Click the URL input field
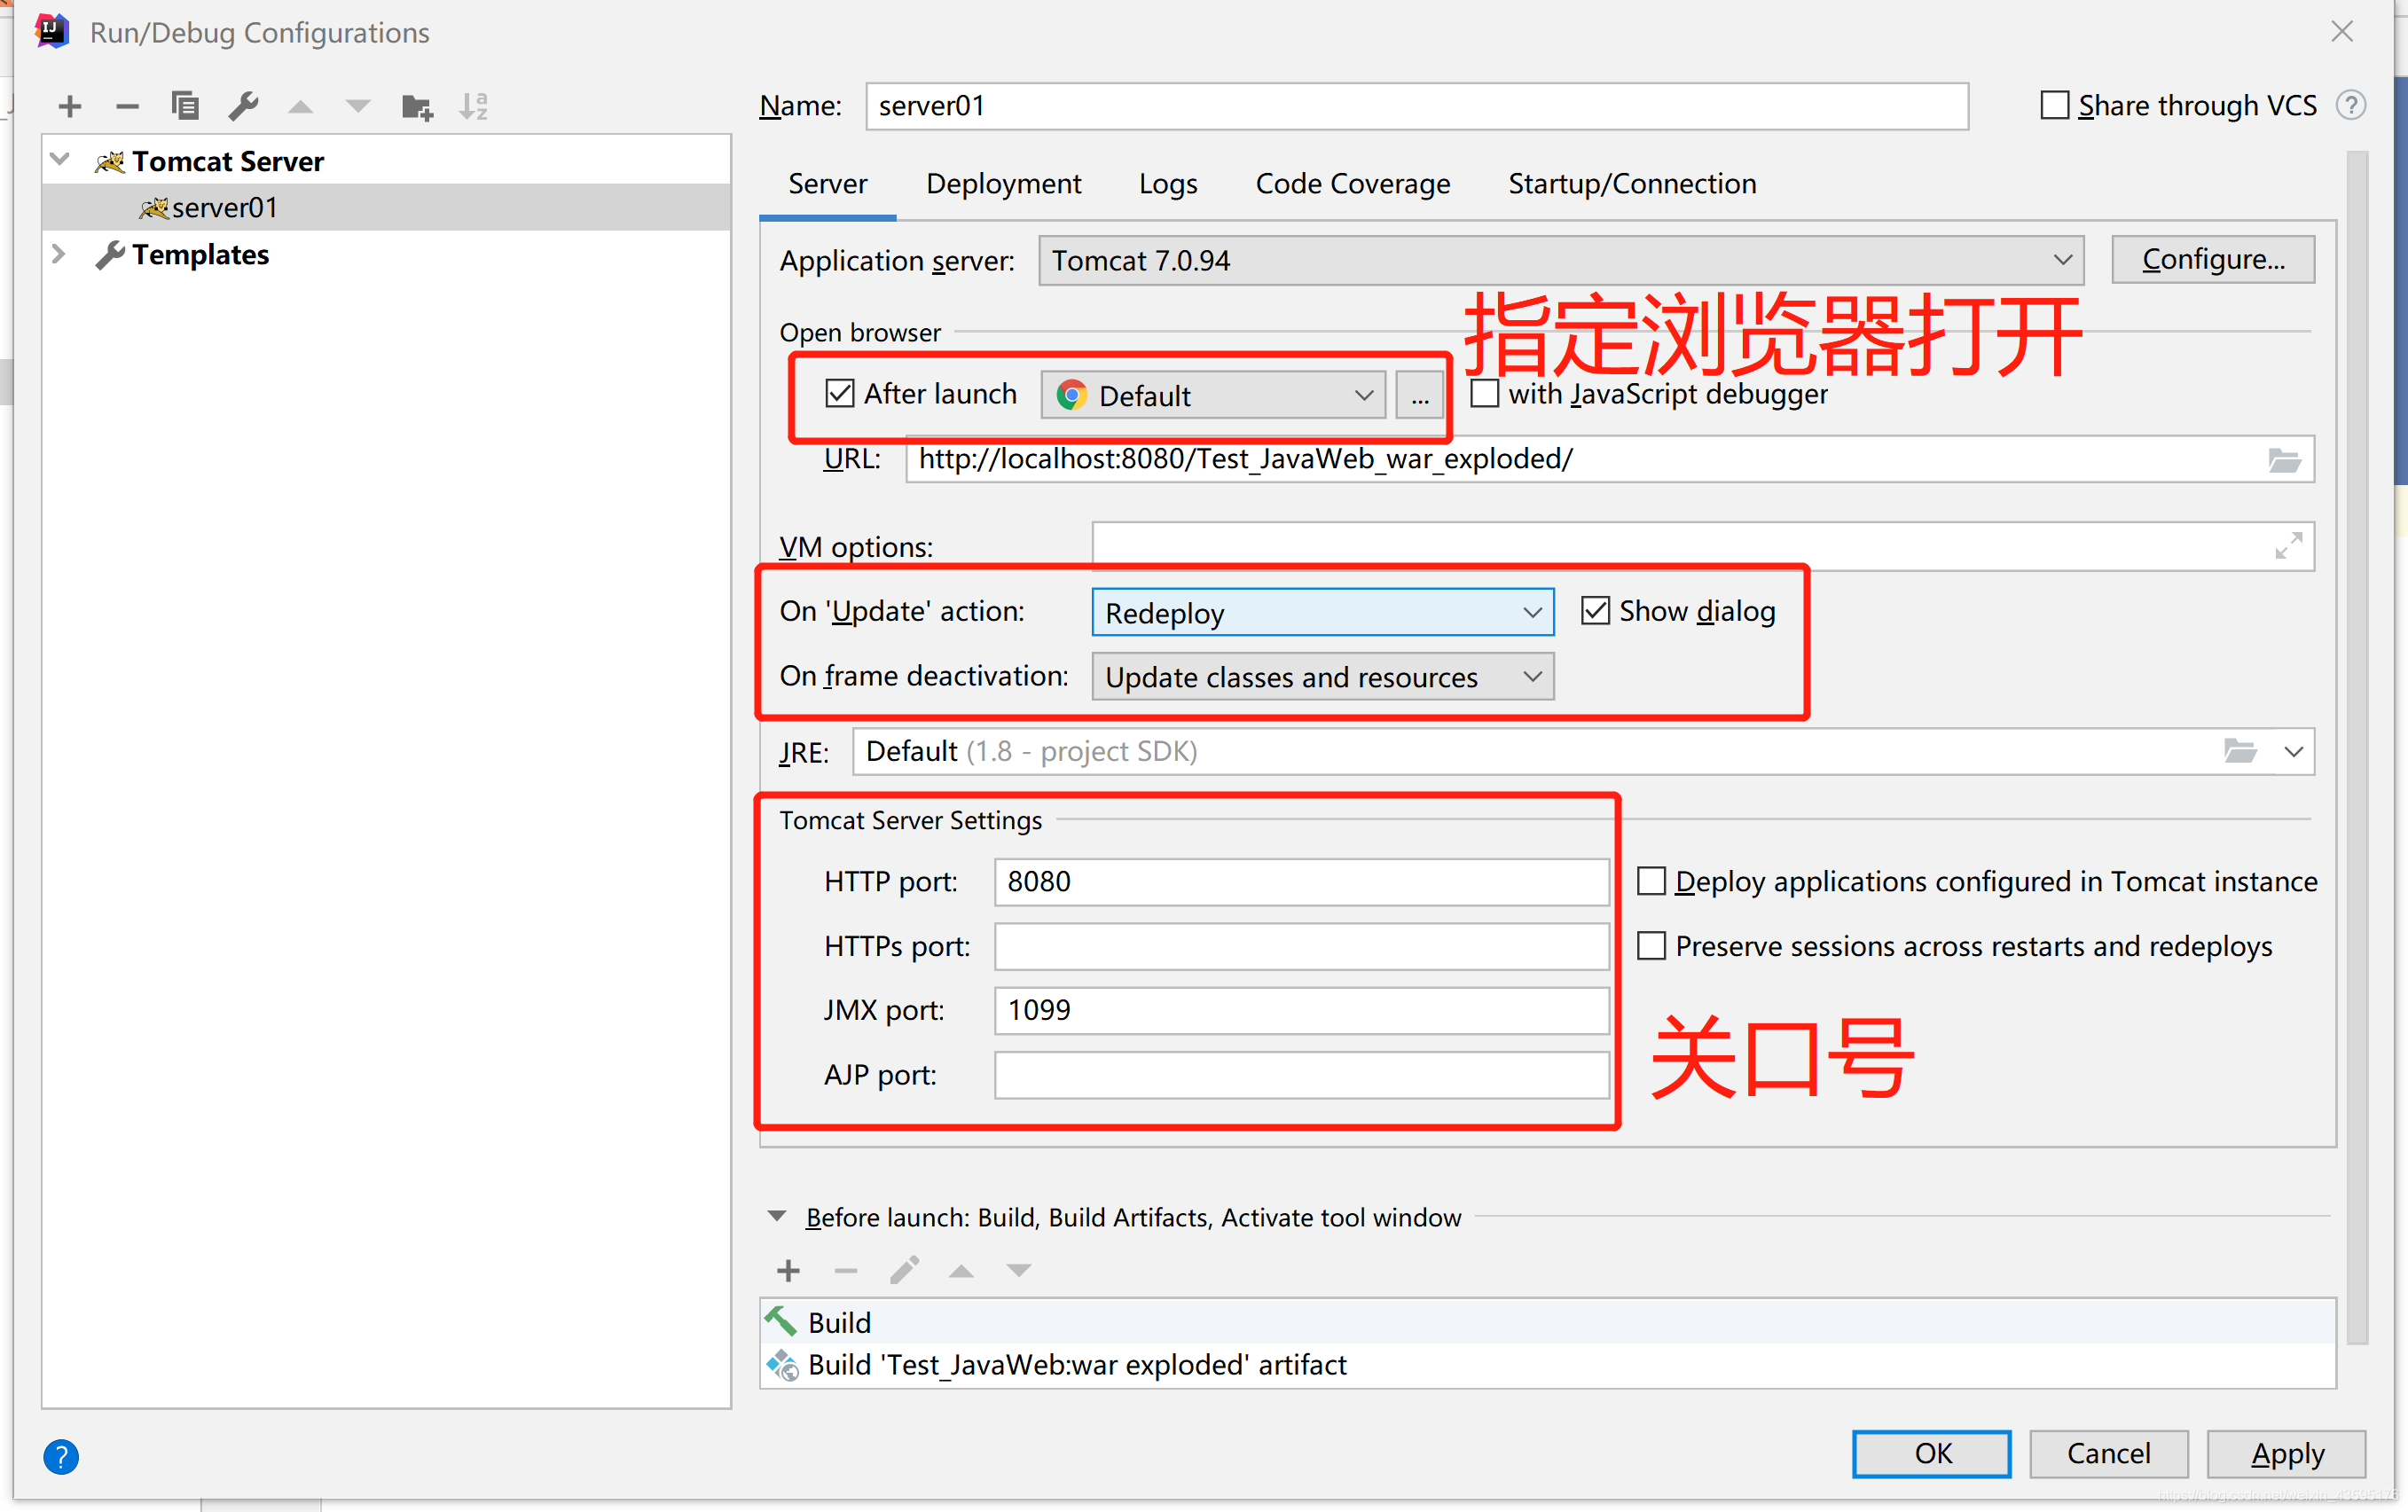The image size is (2408, 1512). (x=1610, y=459)
